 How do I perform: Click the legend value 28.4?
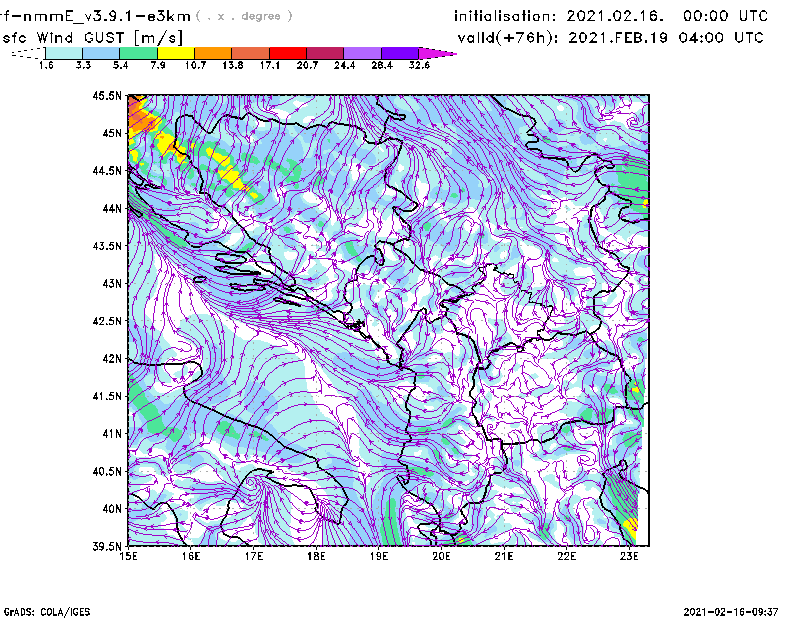pos(382,65)
